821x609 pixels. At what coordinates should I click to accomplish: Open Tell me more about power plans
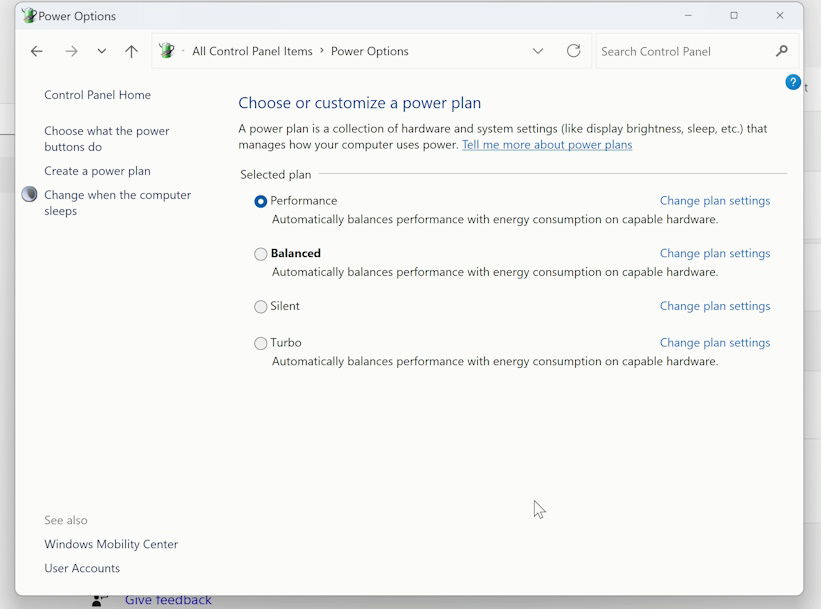click(x=546, y=145)
